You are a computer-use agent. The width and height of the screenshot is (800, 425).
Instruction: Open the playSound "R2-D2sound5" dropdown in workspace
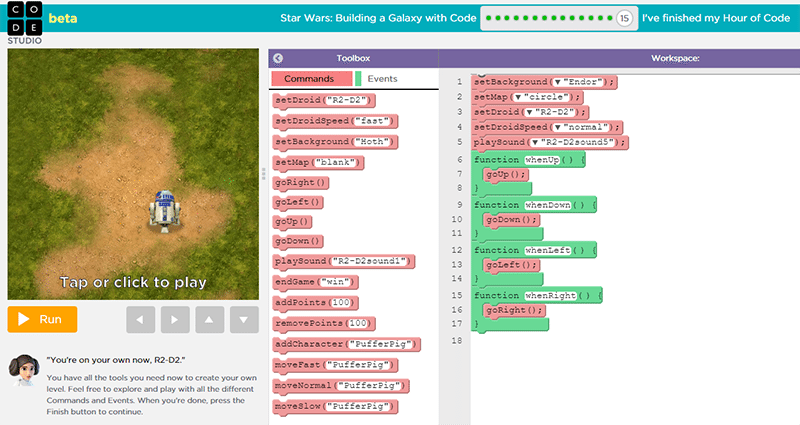coord(535,142)
